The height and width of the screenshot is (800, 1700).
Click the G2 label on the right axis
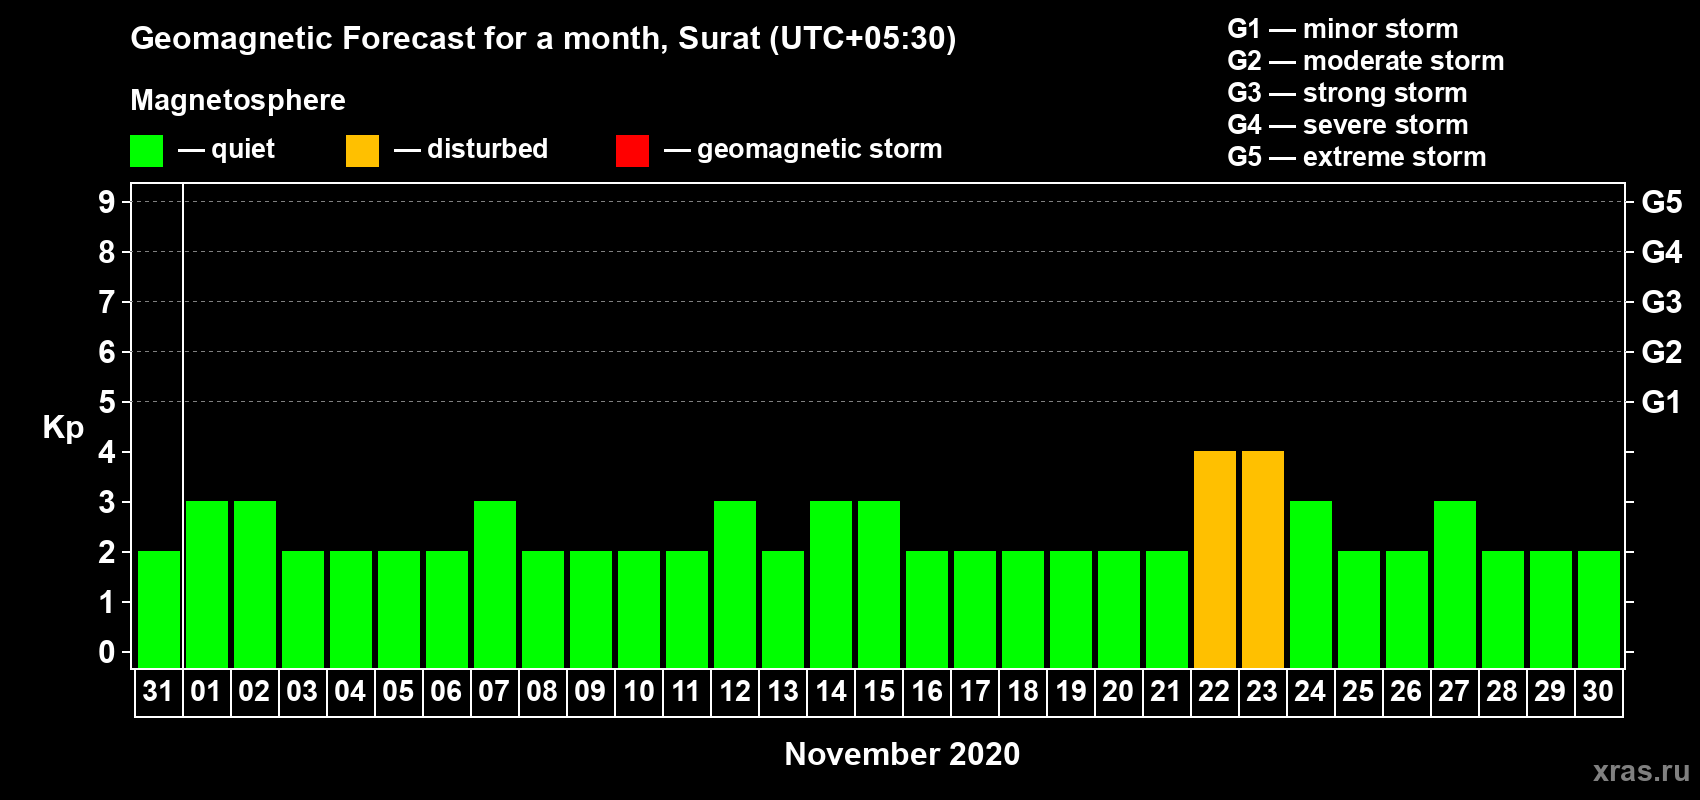pyautogui.click(x=1661, y=352)
